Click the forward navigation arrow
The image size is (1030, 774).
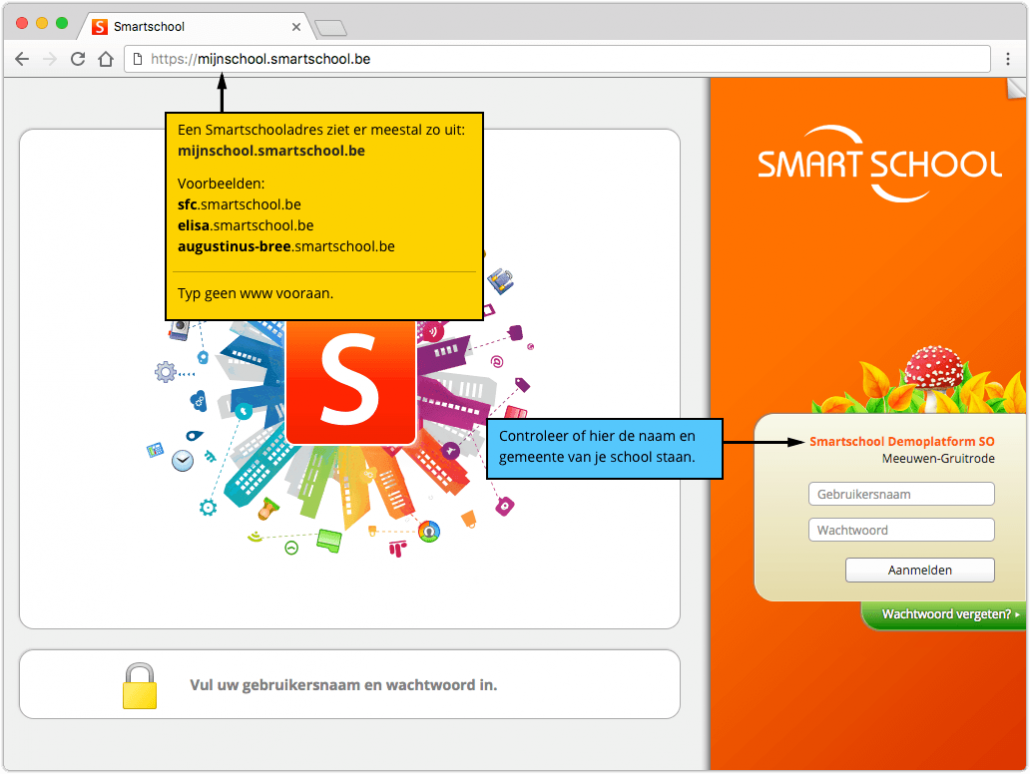coord(50,59)
